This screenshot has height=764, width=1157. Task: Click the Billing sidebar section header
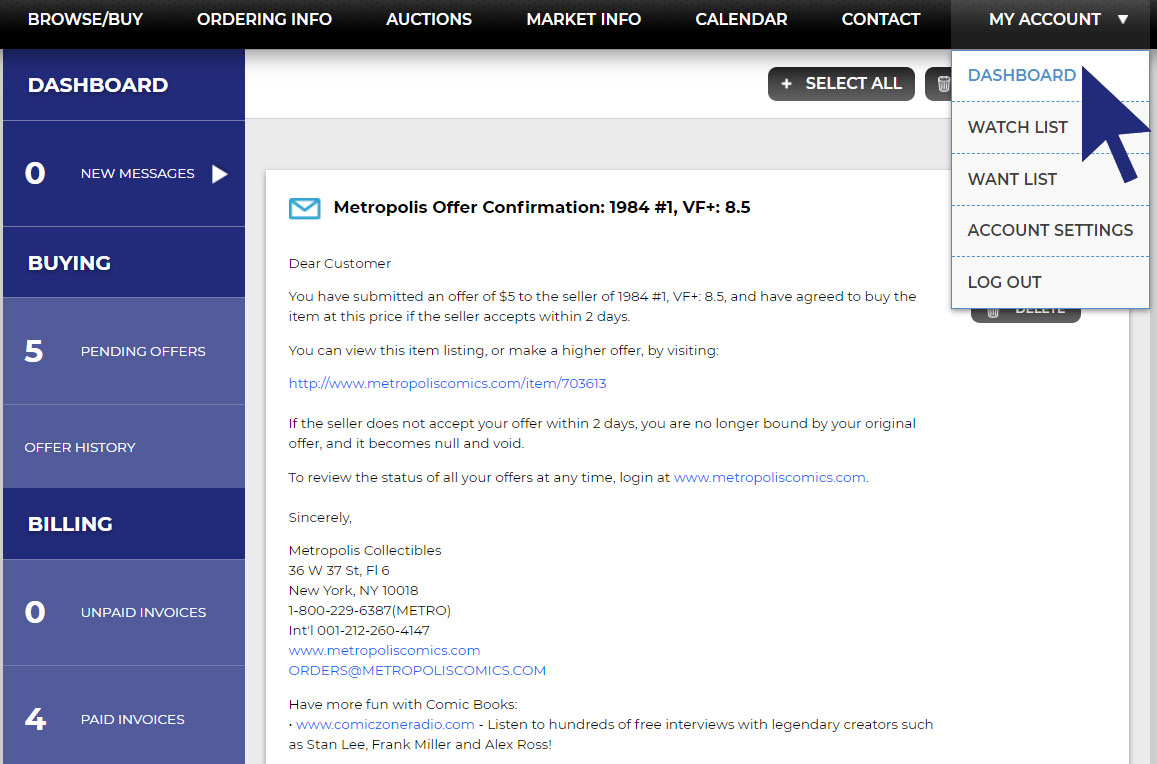click(x=124, y=524)
